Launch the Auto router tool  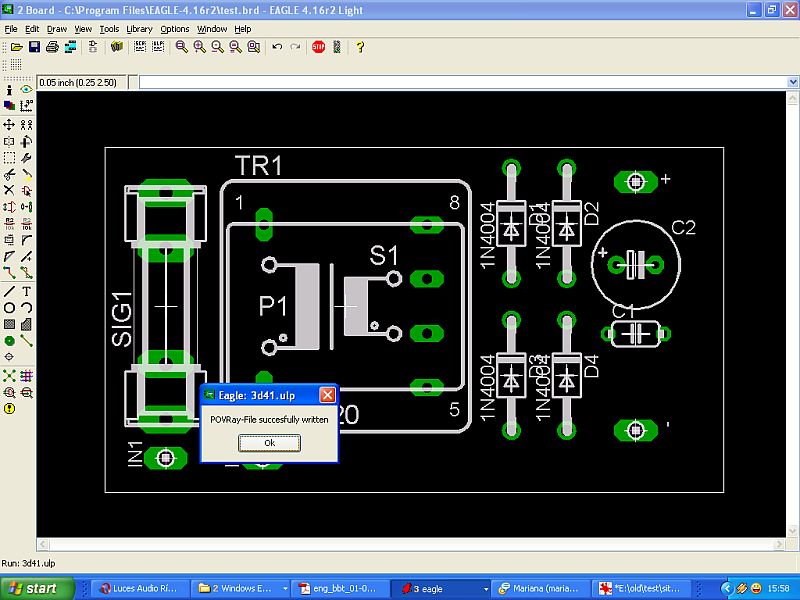[26, 376]
